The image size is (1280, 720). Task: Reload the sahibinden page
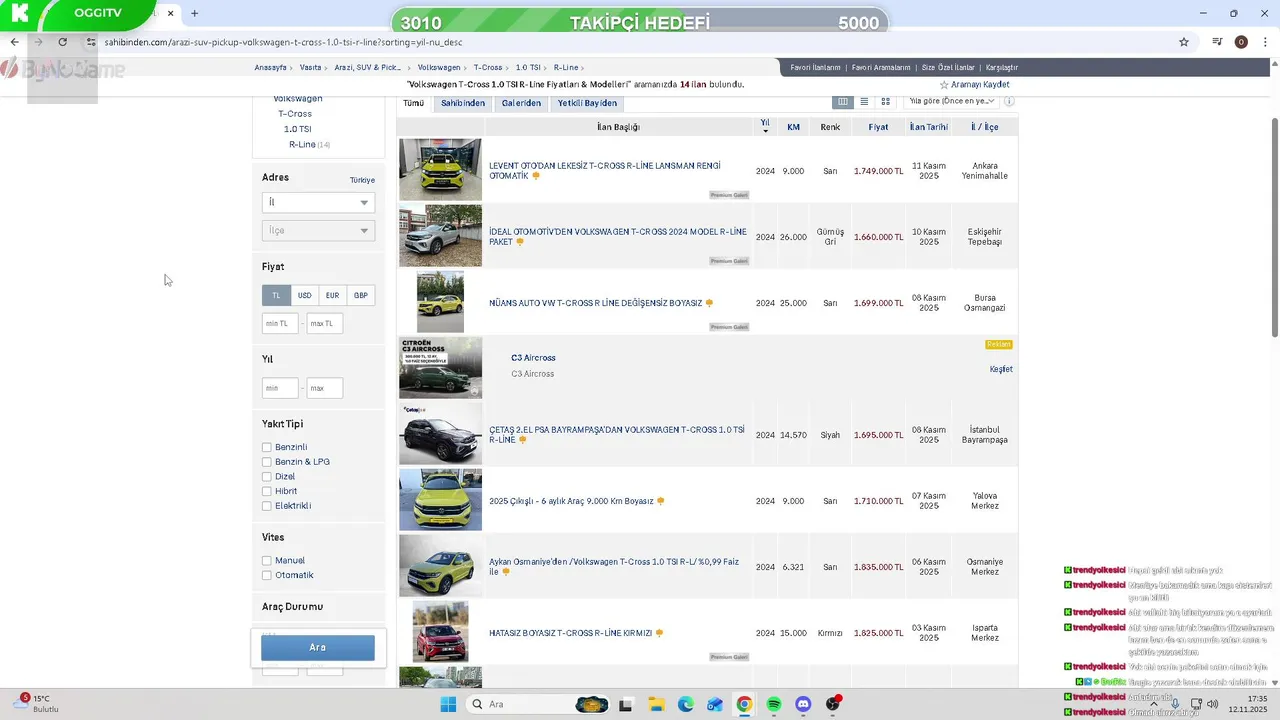62,42
